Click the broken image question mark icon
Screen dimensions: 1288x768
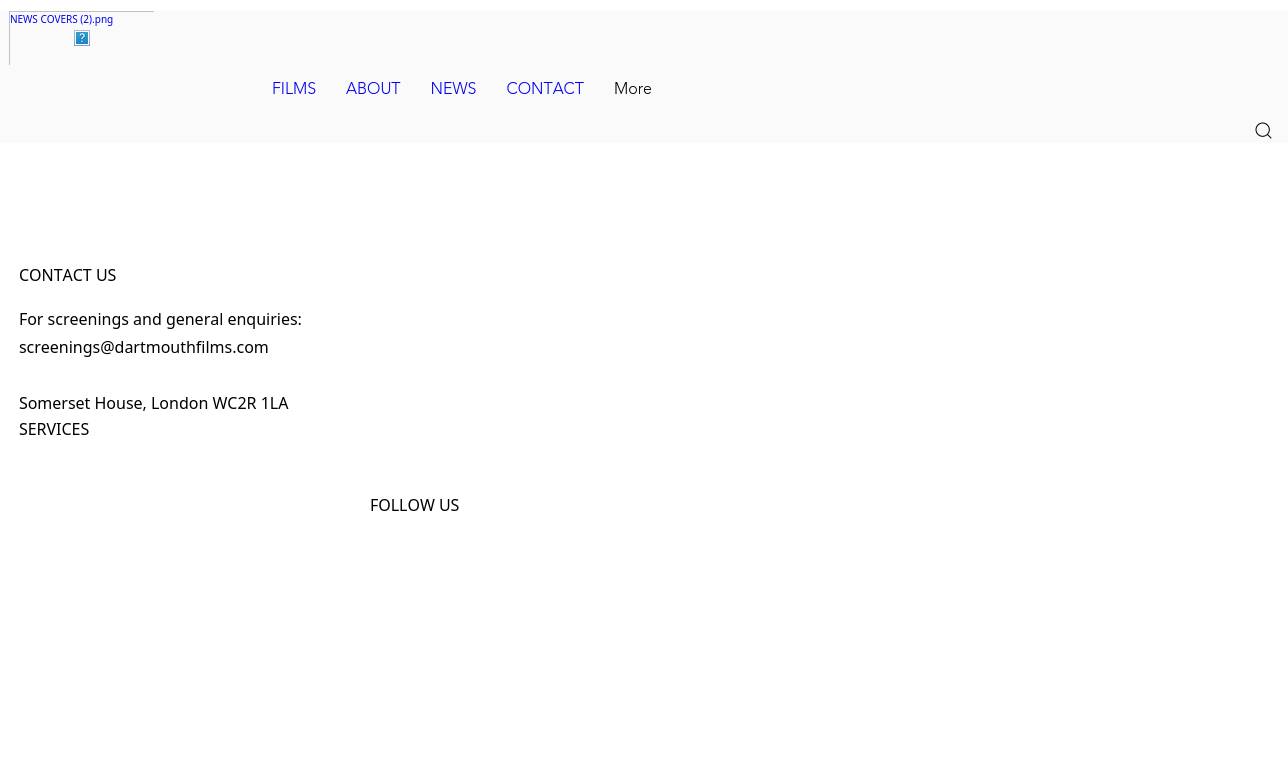(x=82, y=38)
